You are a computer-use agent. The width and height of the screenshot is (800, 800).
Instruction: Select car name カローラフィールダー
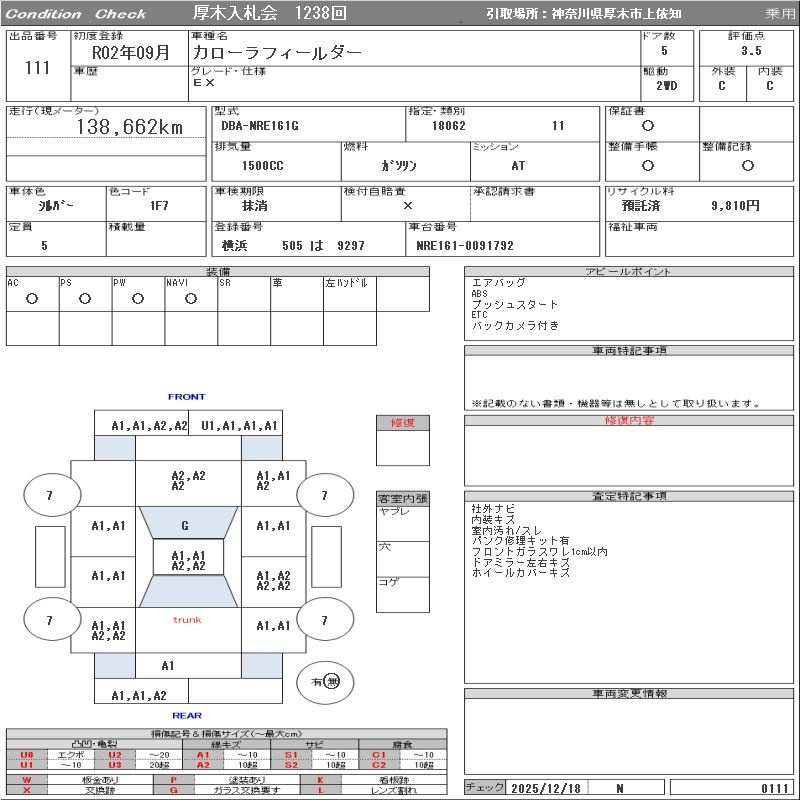(x=277, y=53)
